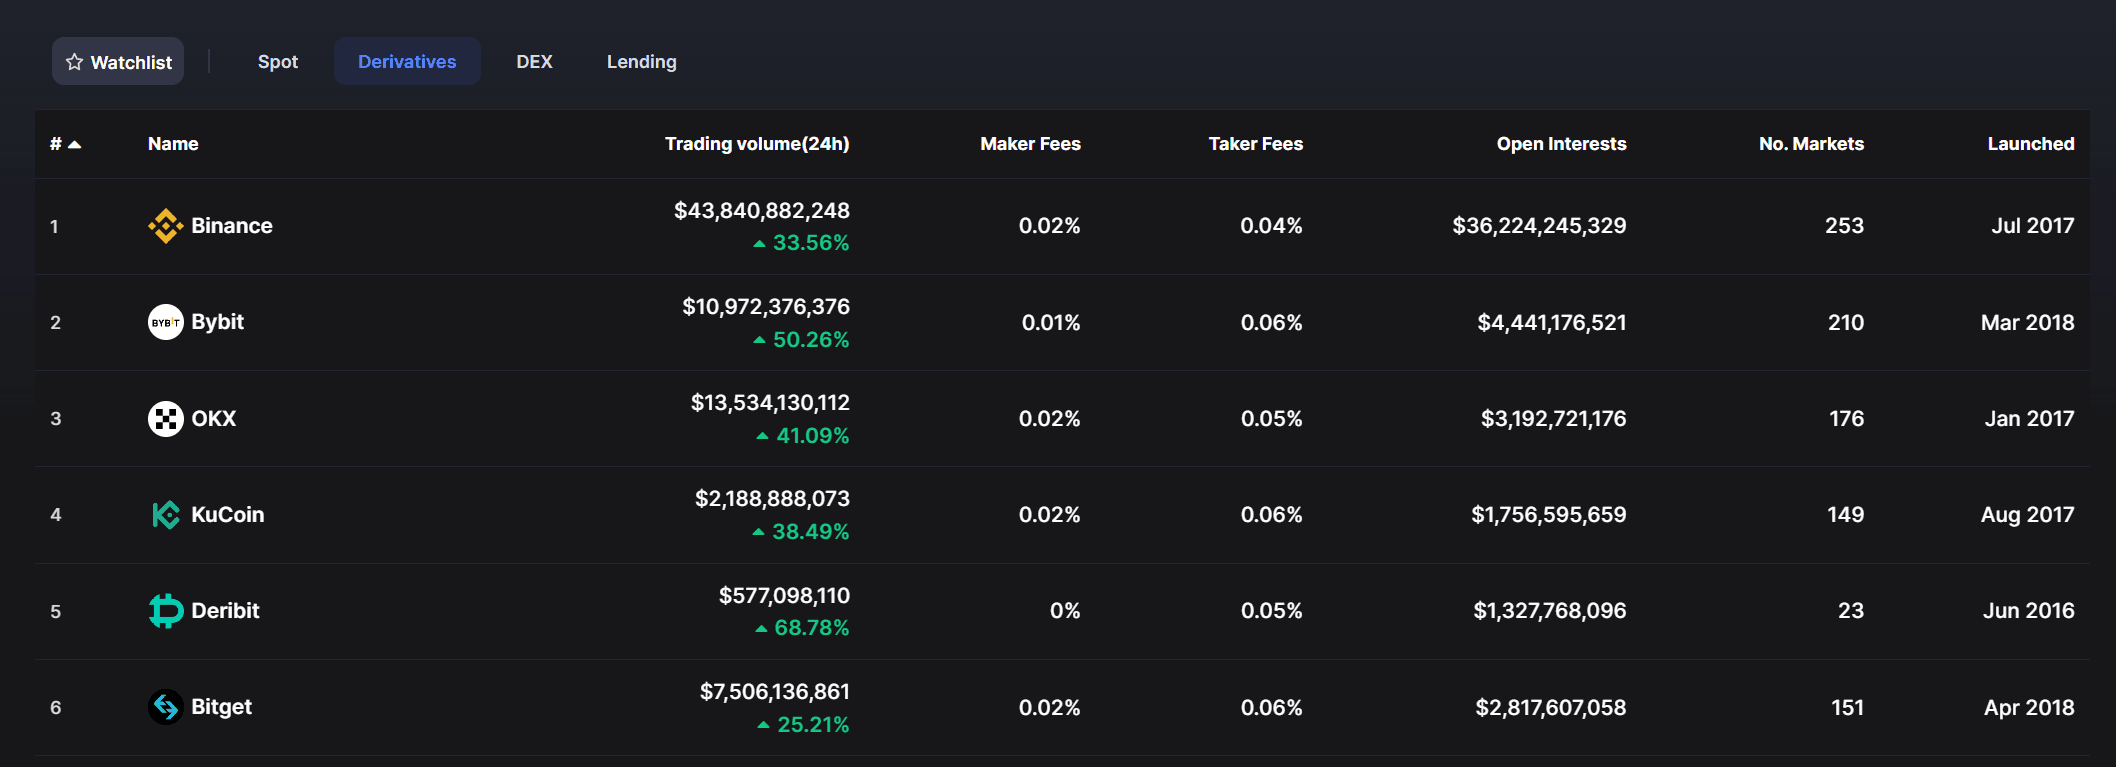
Task: Click the OKX logo icon
Action: click(x=166, y=419)
